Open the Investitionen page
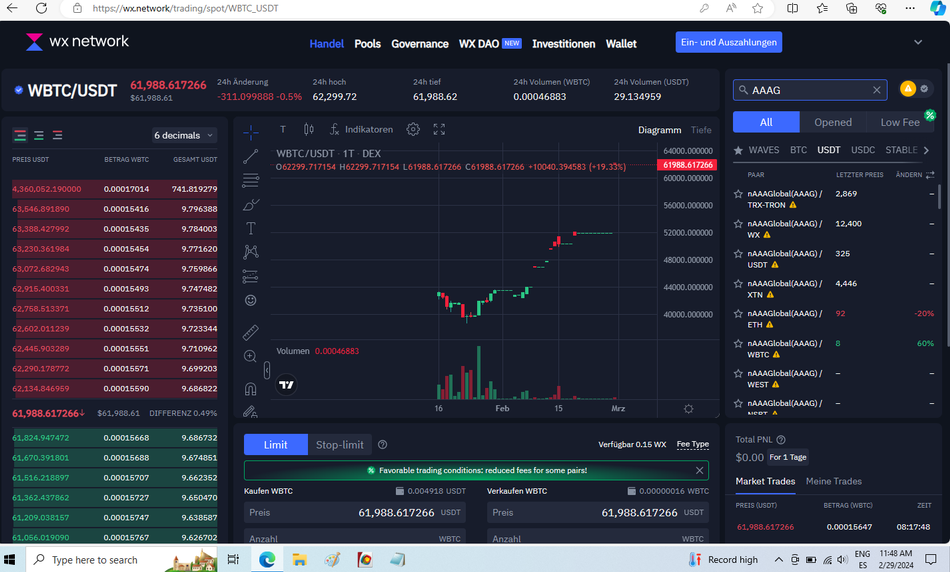 tap(563, 44)
